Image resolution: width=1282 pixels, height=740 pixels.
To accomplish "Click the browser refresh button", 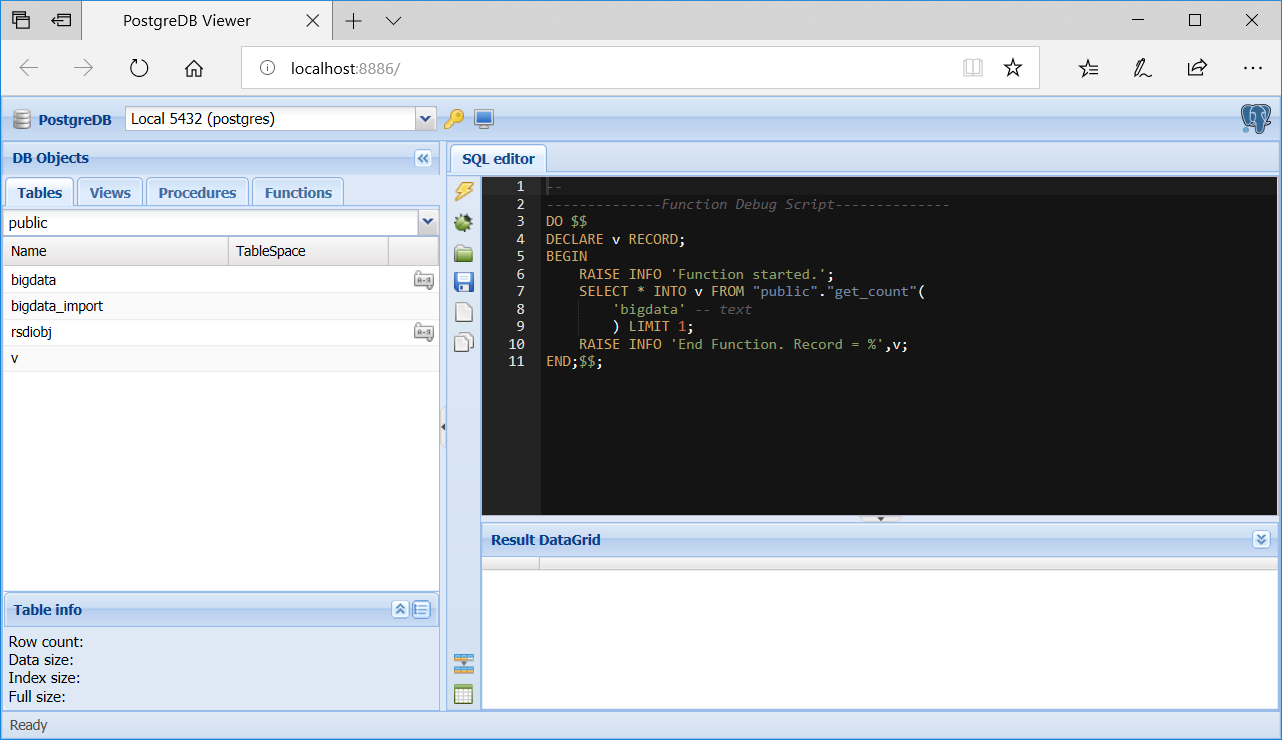I will pyautogui.click(x=139, y=68).
